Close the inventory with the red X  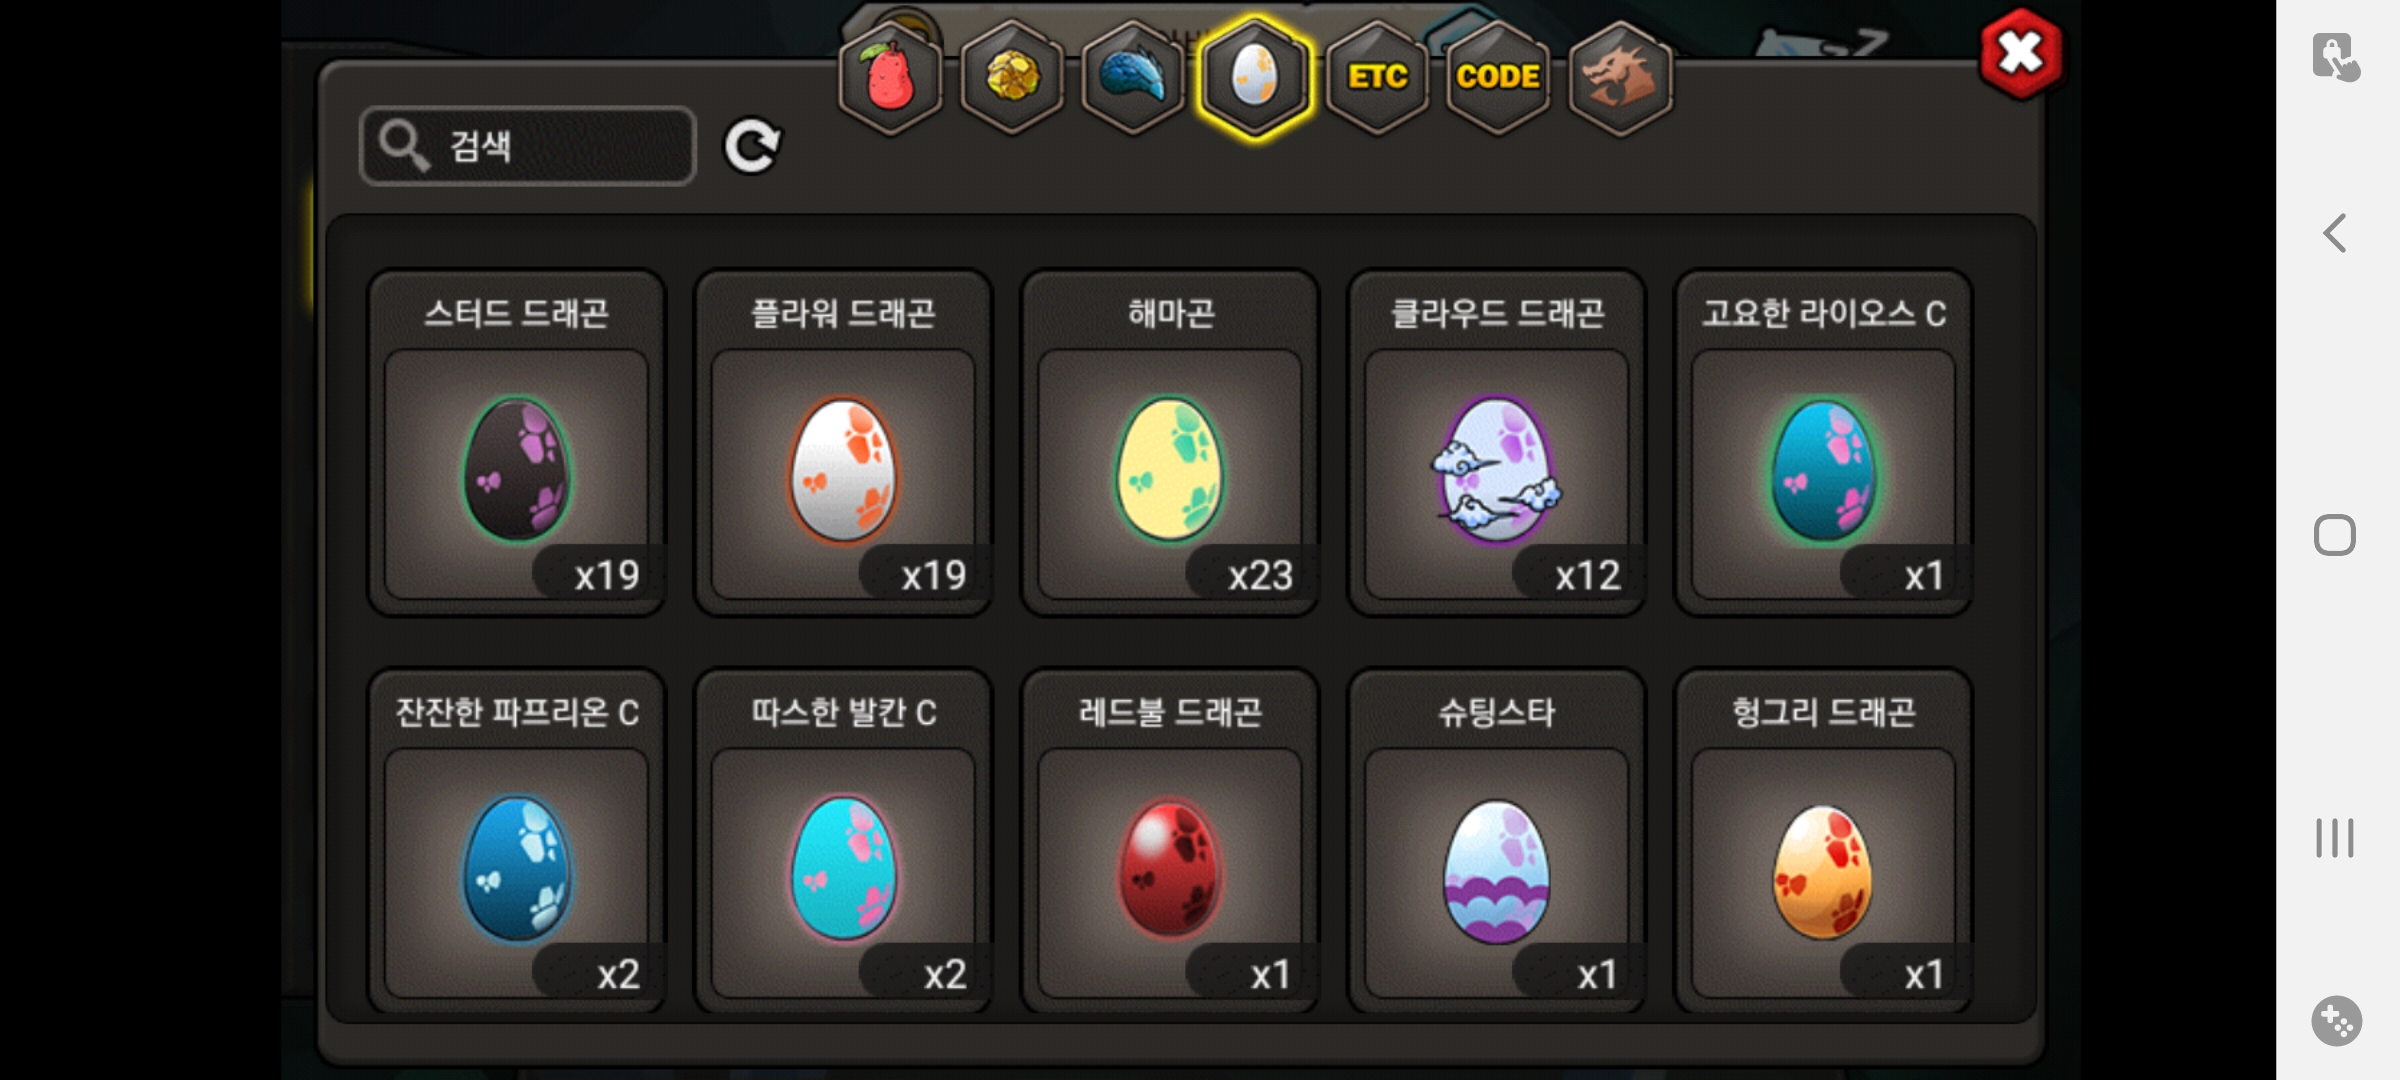point(2021,54)
